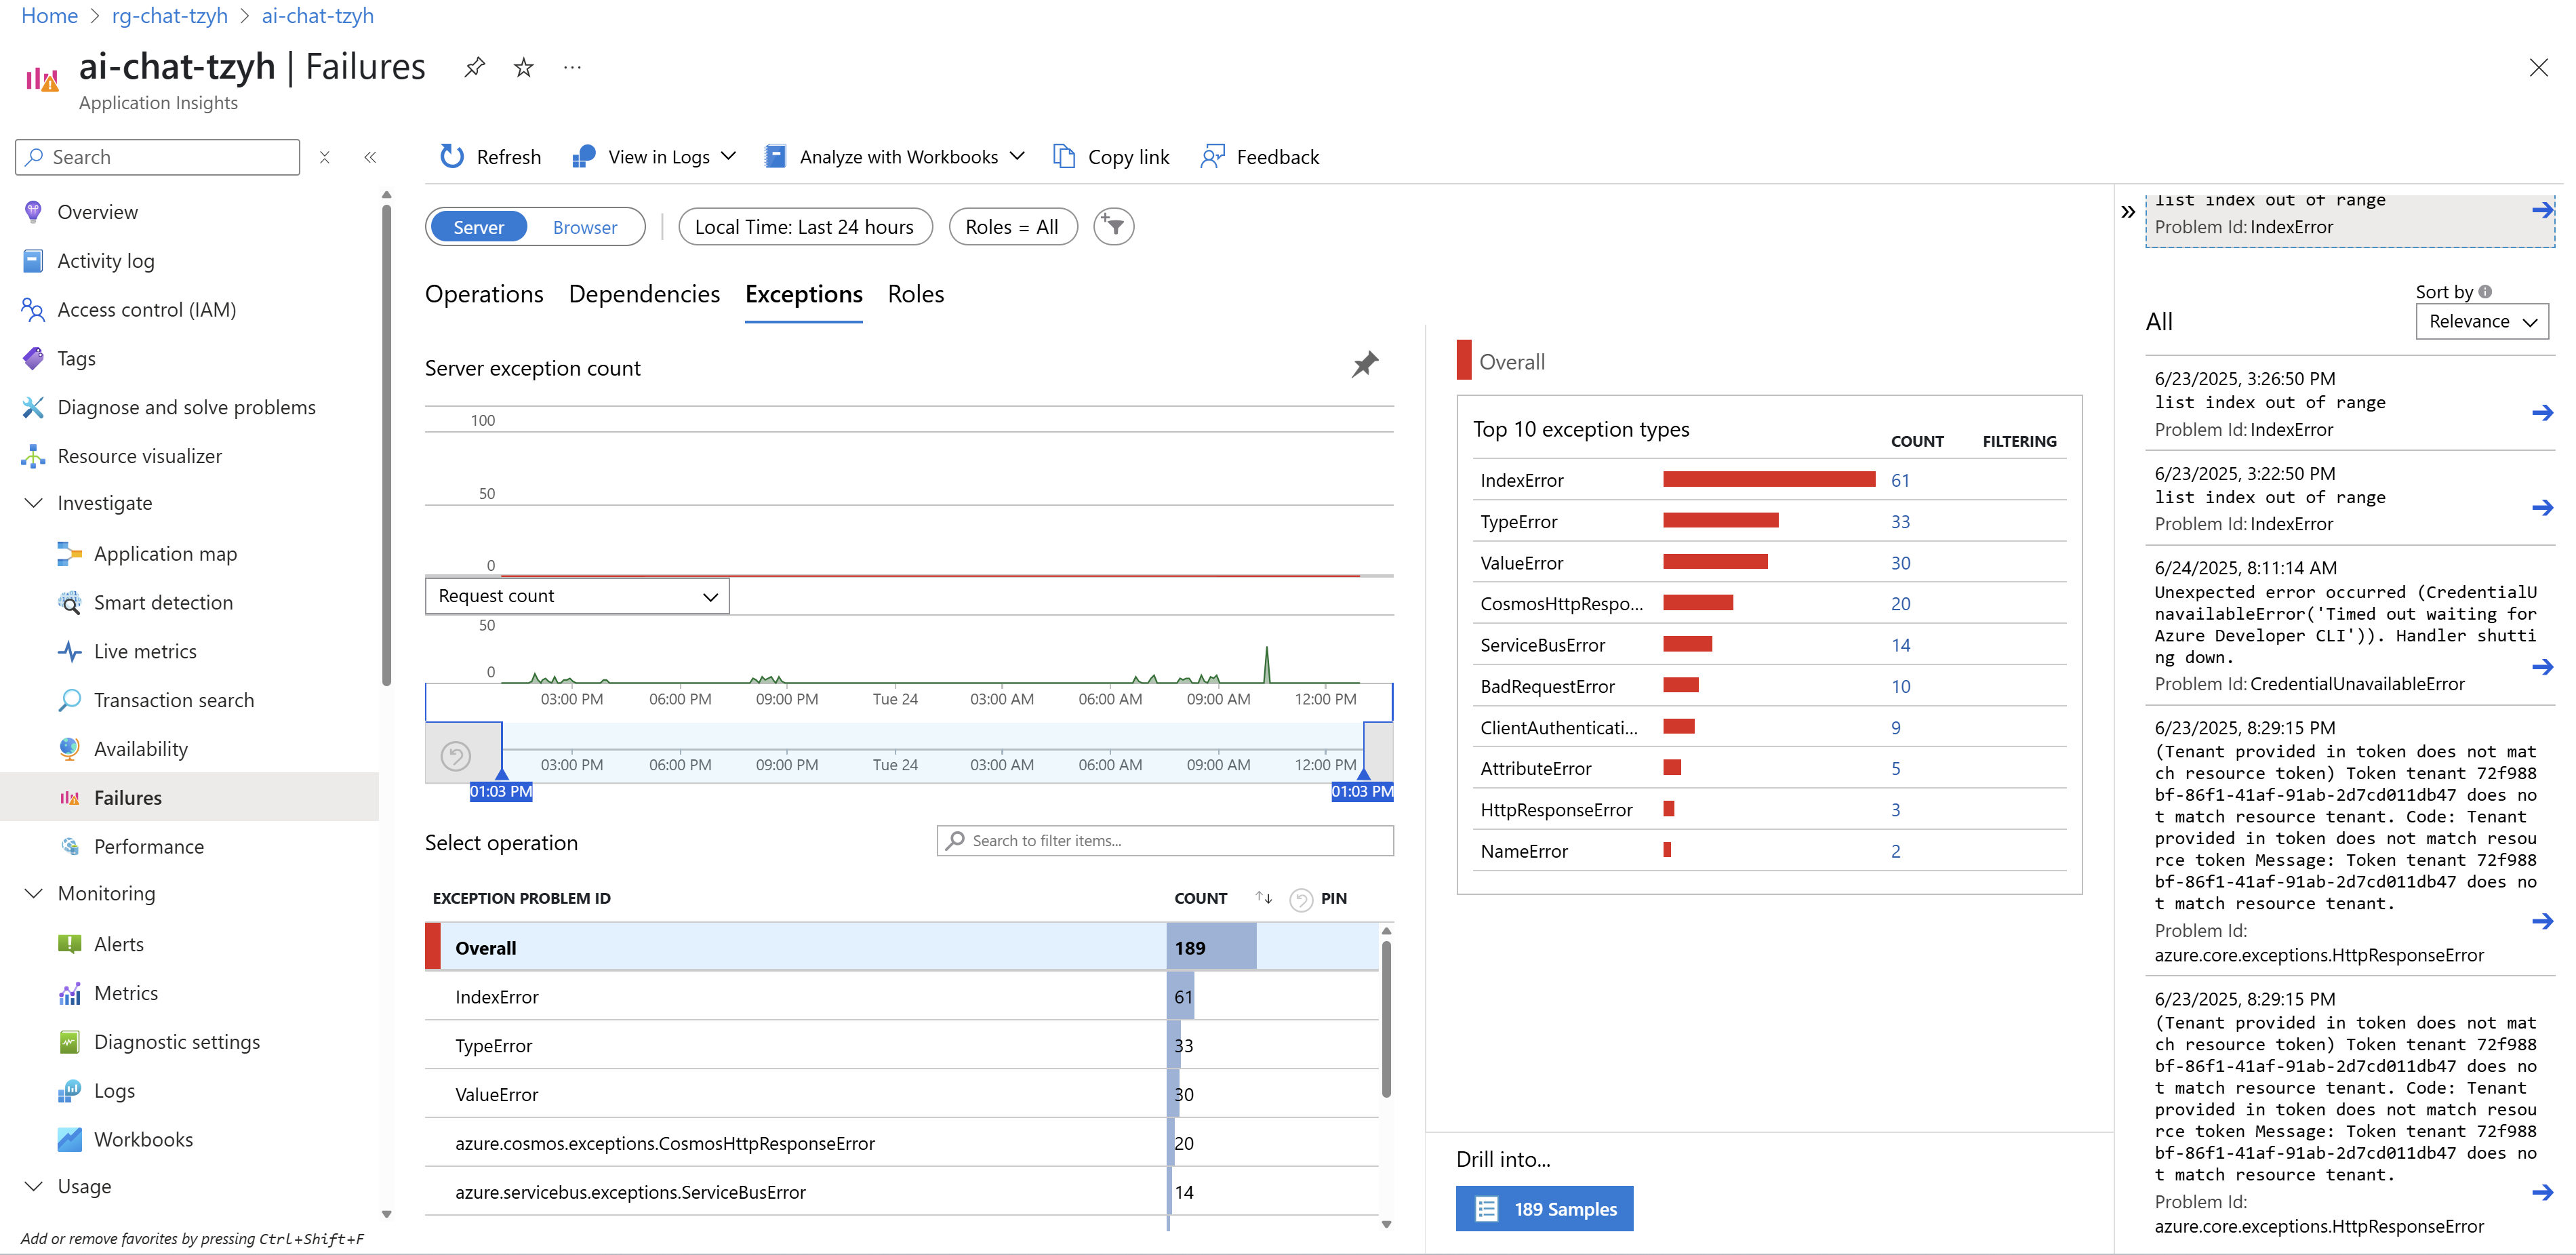The width and height of the screenshot is (2576, 1255).
Task: Select the Exceptions tab
Action: 803,294
